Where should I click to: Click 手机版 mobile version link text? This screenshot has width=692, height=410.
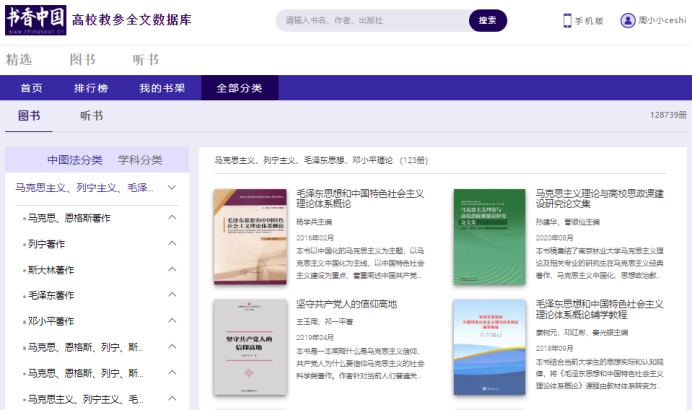[x=590, y=21]
